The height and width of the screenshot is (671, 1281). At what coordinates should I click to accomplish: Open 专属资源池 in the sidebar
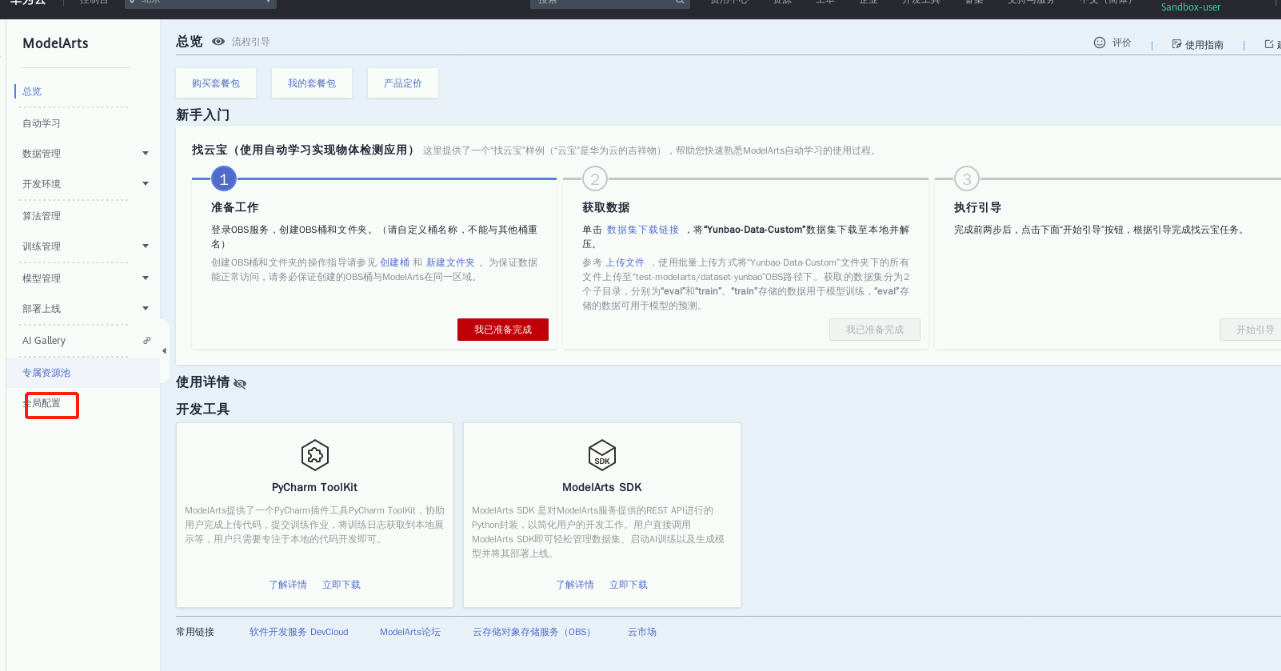point(47,373)
